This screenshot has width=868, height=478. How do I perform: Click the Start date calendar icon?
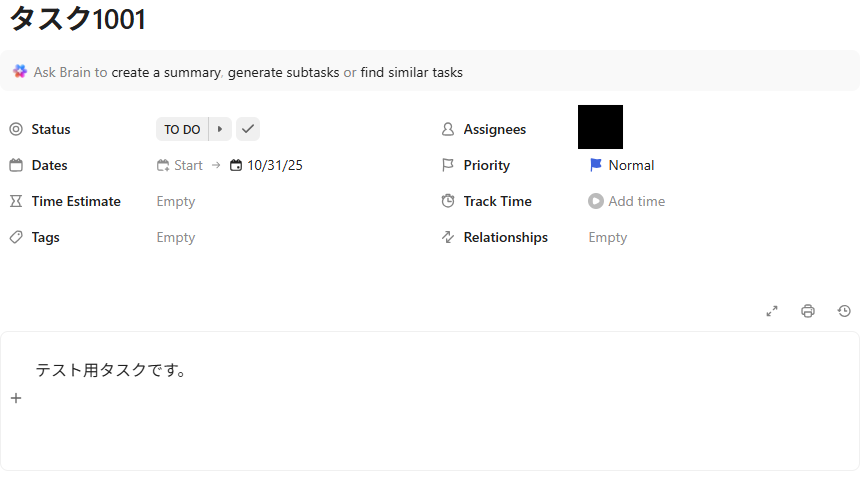click(x=163, y=165)
